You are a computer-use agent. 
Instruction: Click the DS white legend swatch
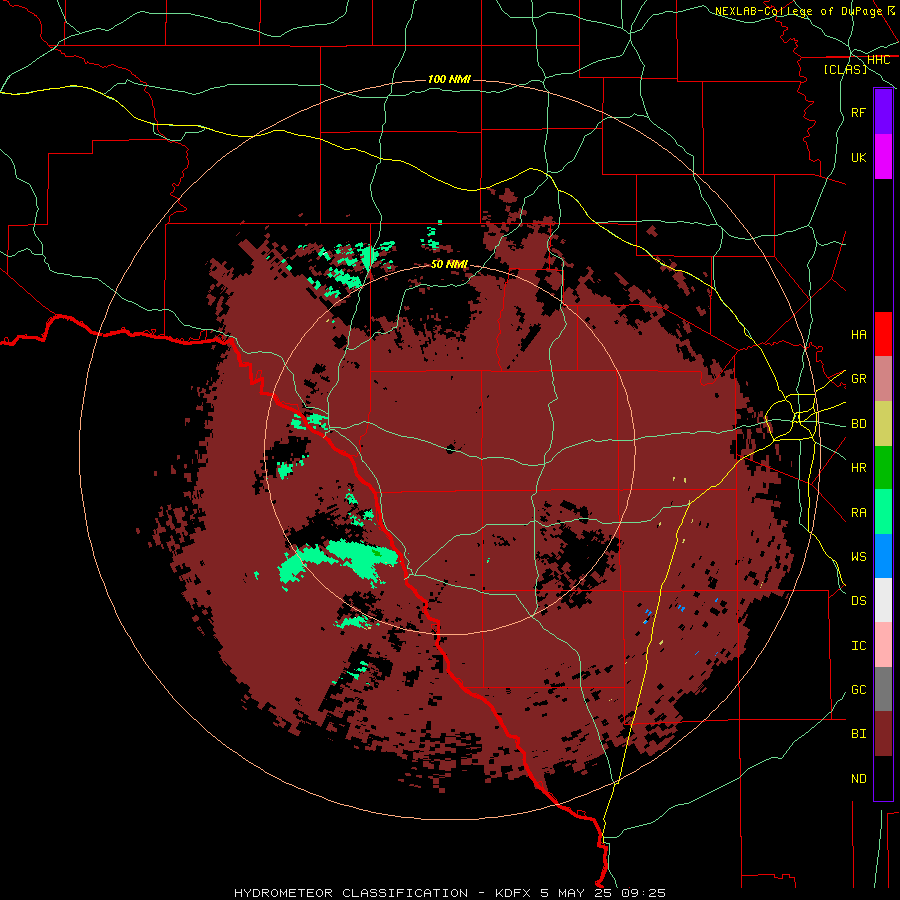point(883,600)
